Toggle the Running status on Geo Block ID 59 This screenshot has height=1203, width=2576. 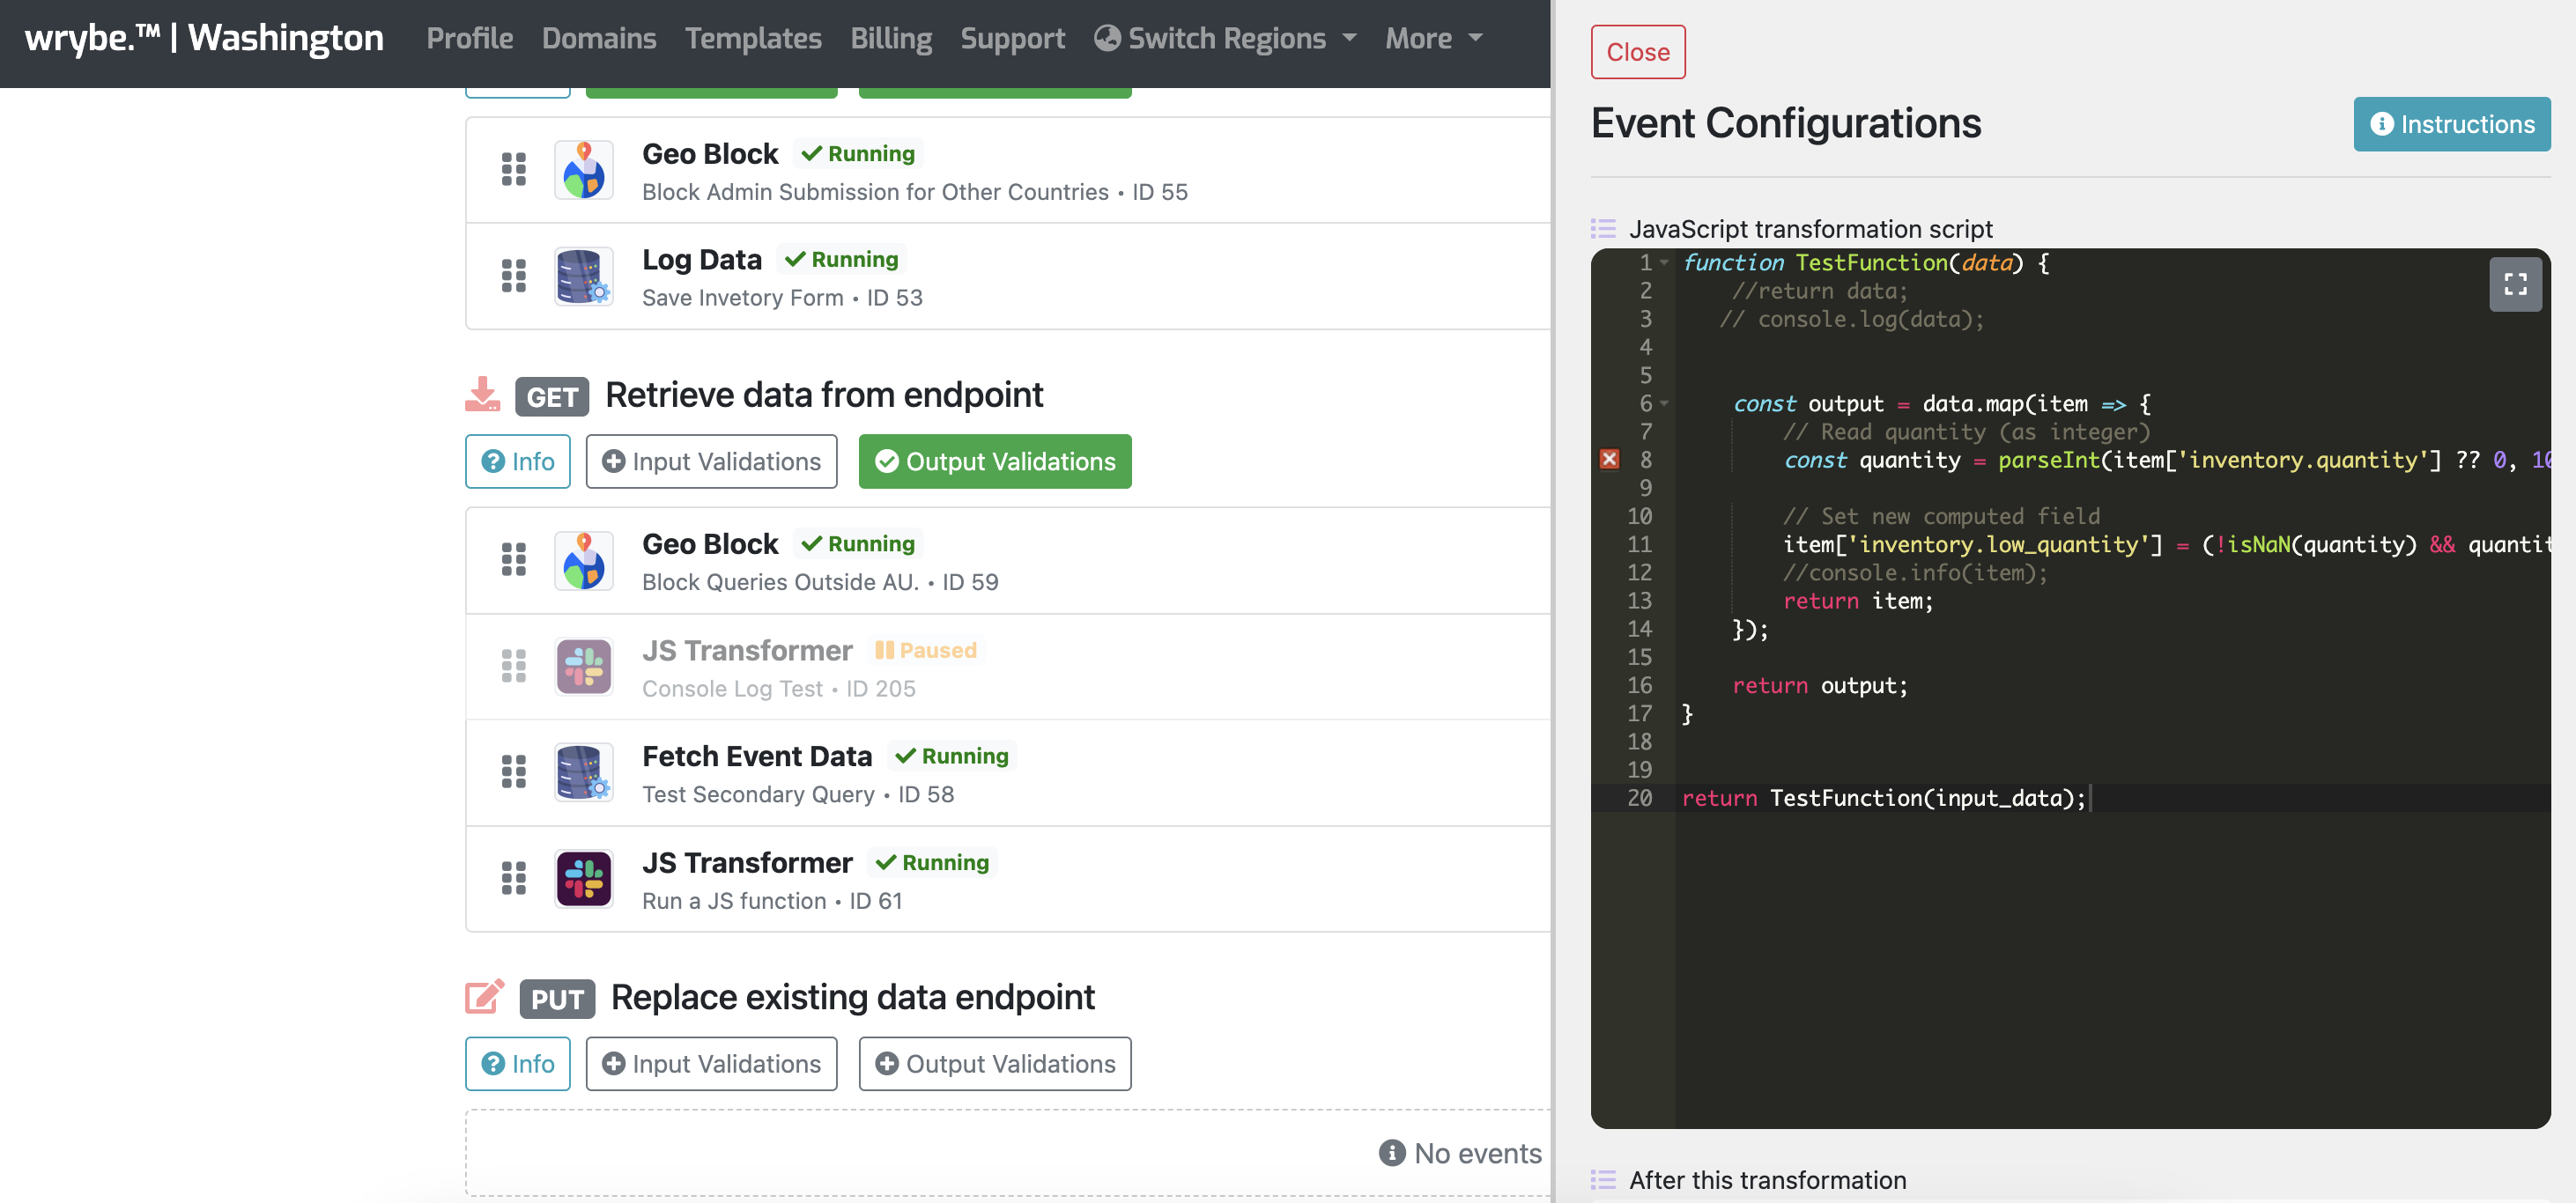[857, 543]
